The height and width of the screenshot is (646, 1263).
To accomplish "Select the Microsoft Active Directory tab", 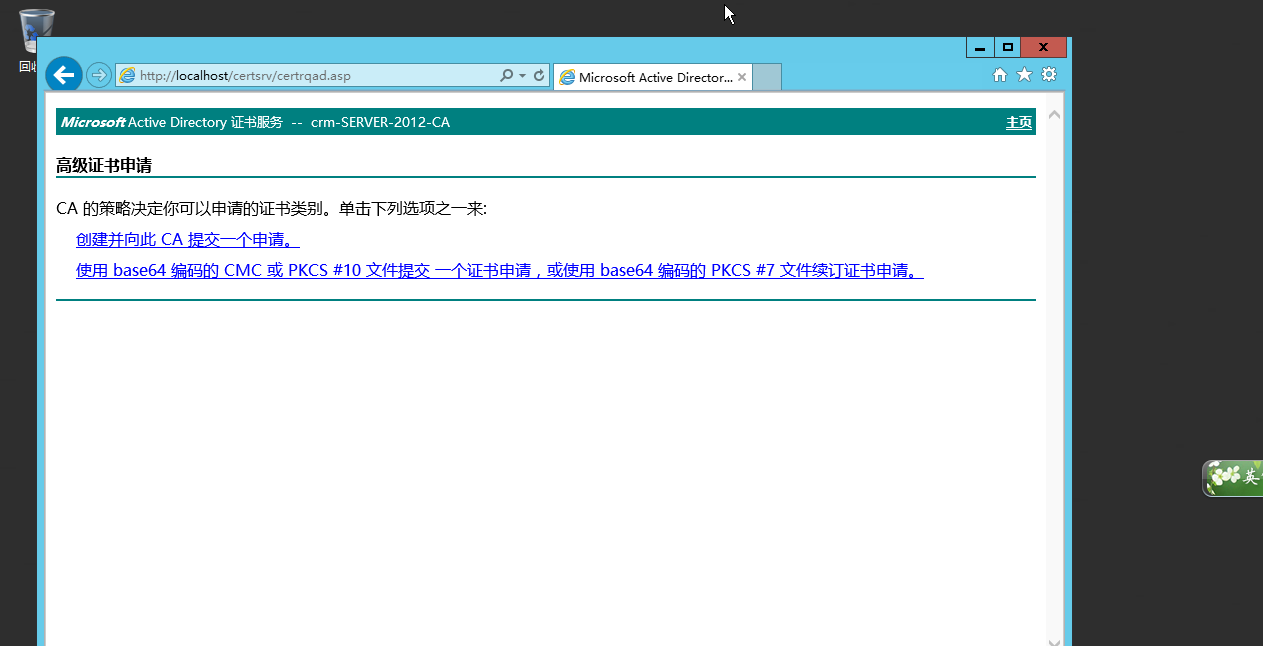I will 652,77.
